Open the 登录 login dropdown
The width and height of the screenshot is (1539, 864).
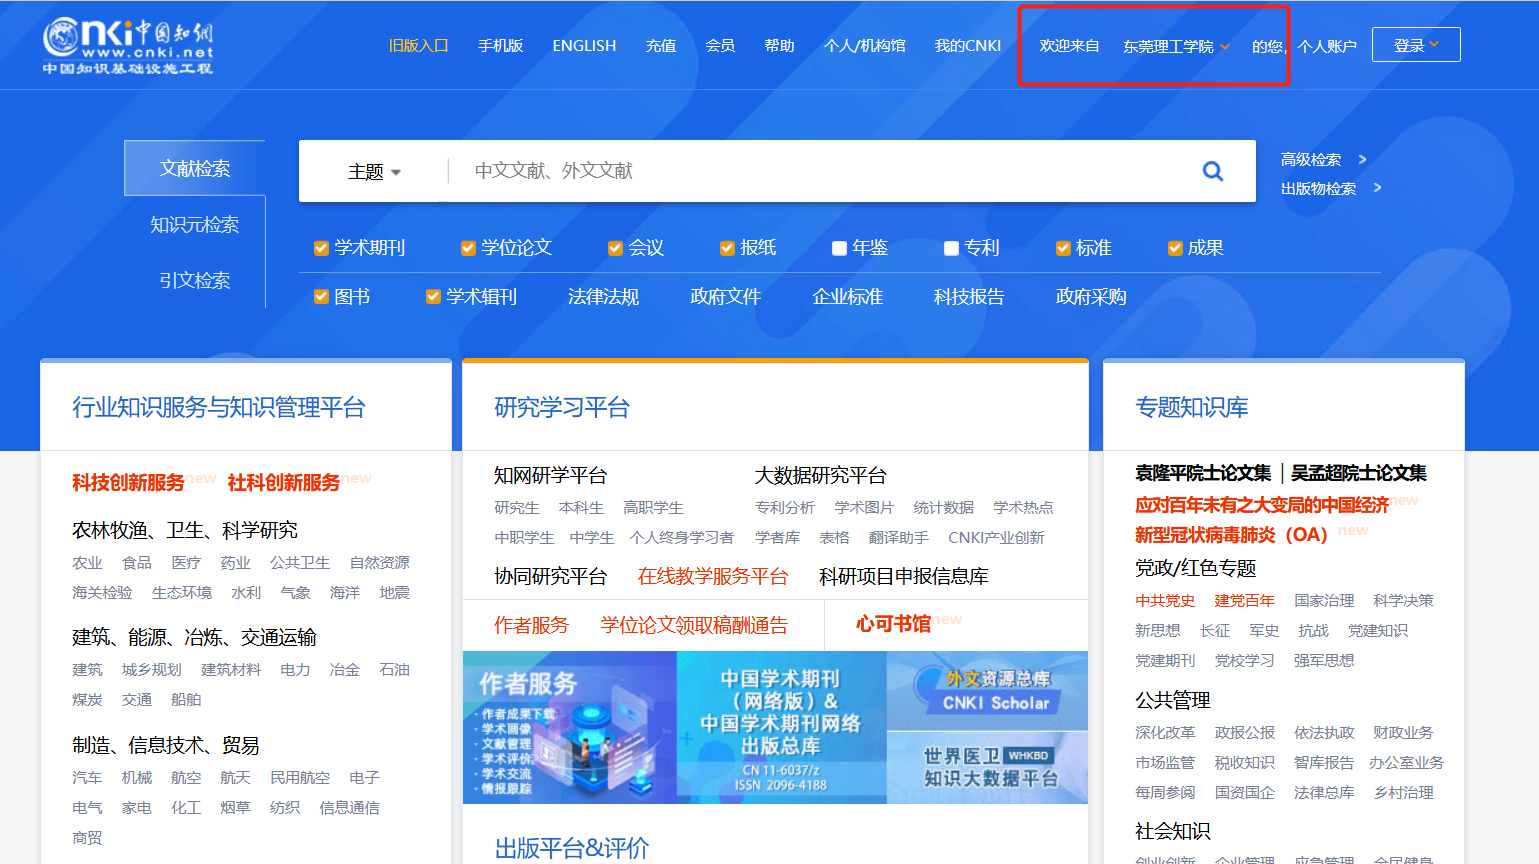point(1416,45)
